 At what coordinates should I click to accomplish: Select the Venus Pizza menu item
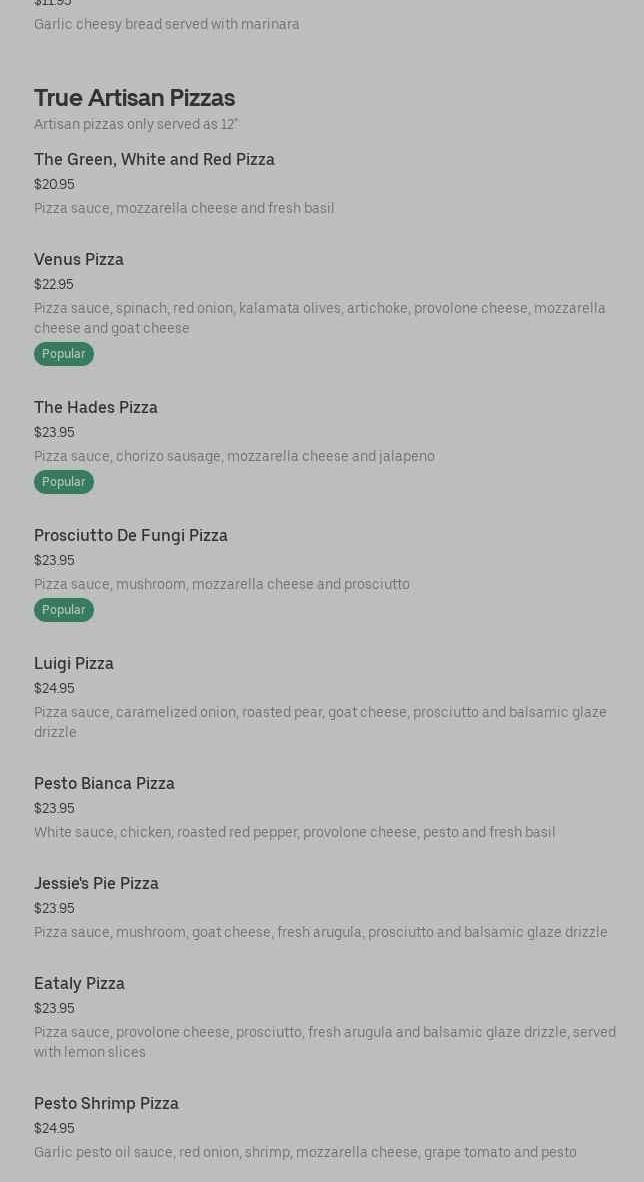click(x=79, y=260)
